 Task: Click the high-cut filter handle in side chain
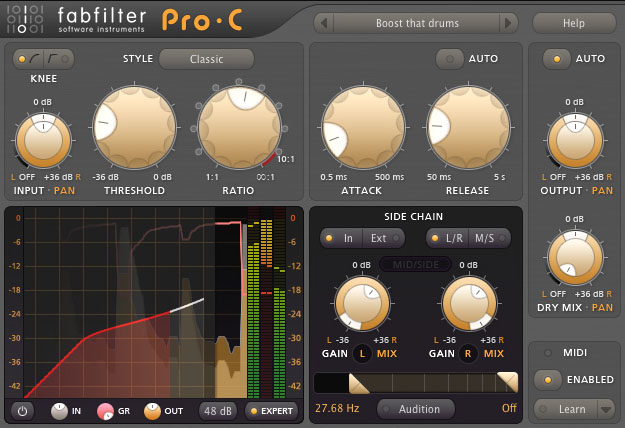tap(507, 382)
